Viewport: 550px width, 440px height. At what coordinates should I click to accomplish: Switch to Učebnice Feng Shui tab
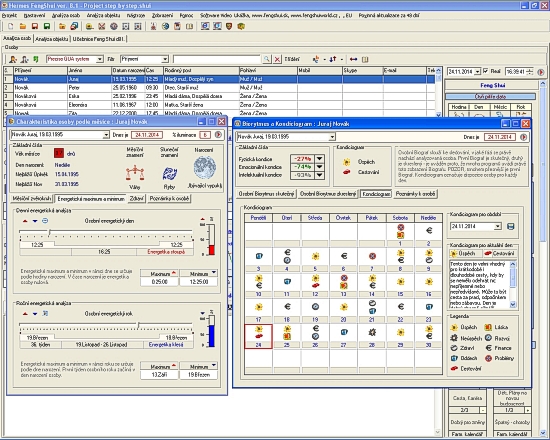tap(99, 39)
